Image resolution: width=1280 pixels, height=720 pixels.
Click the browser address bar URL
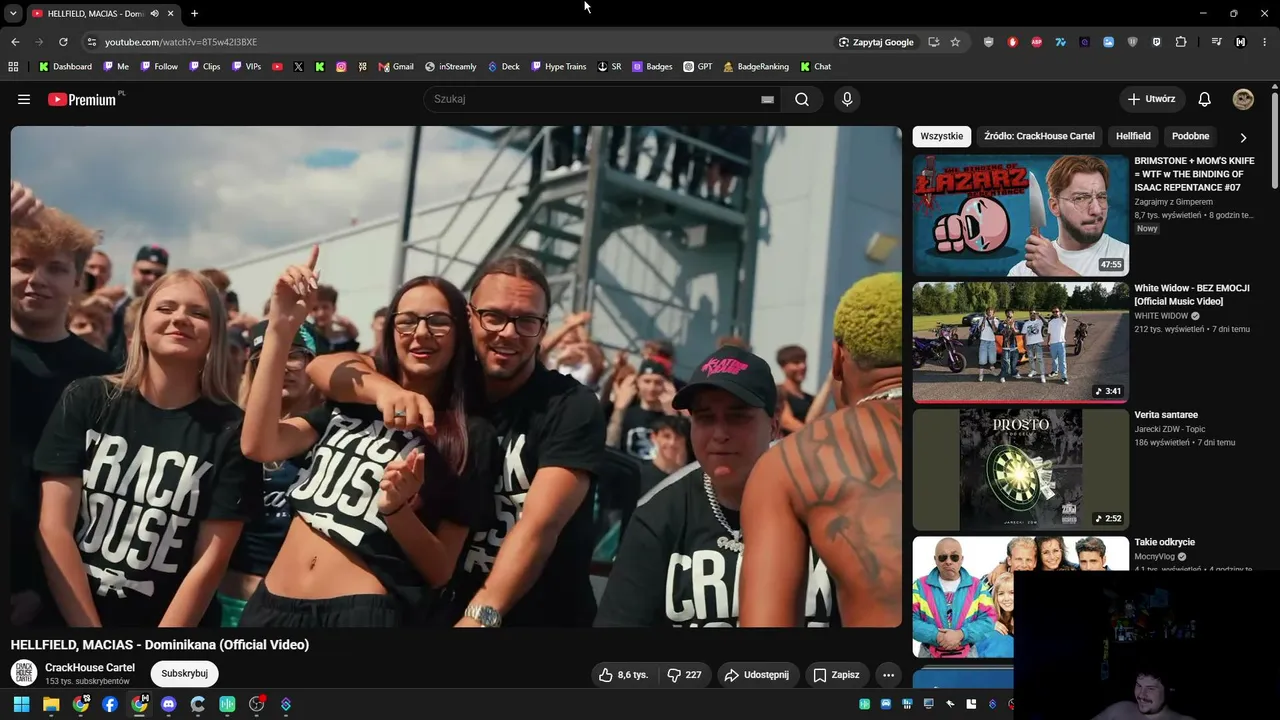181,42
